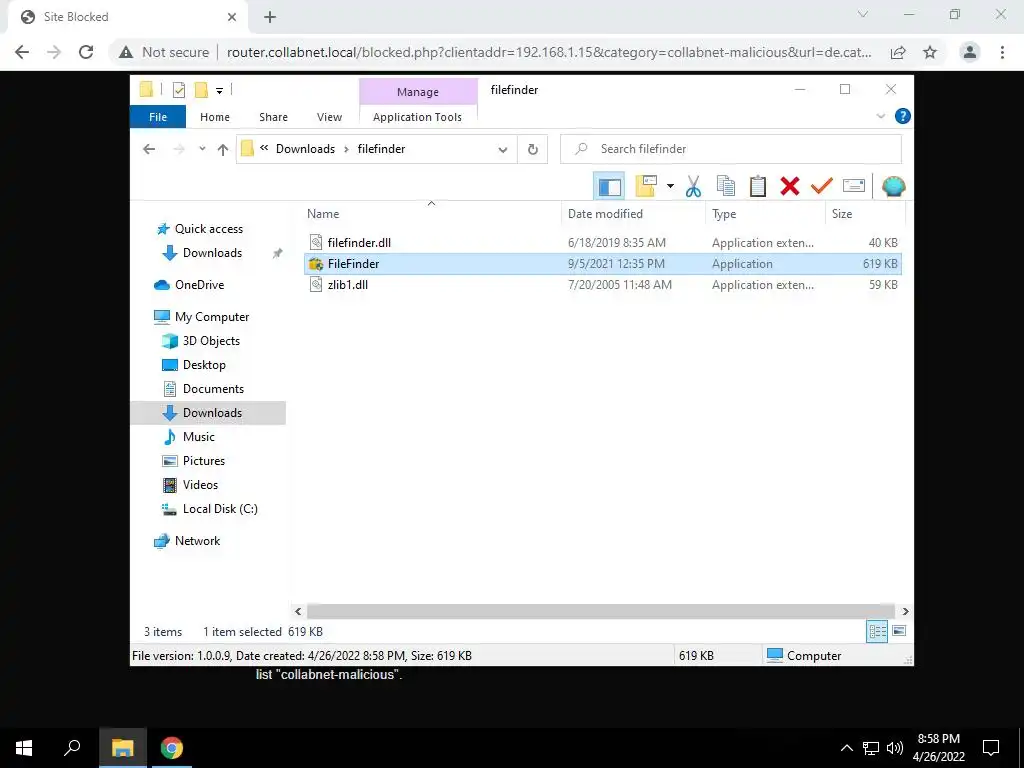Click the horizontal scrollbar in file list
The image size is (1024, 768).
[601, 611]
